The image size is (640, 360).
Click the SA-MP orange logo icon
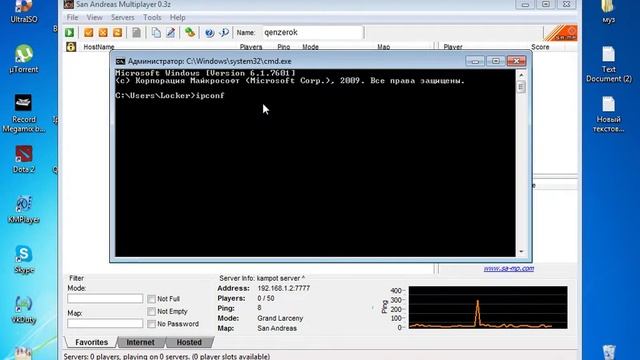pyautogui.click(x=560, y=33)
